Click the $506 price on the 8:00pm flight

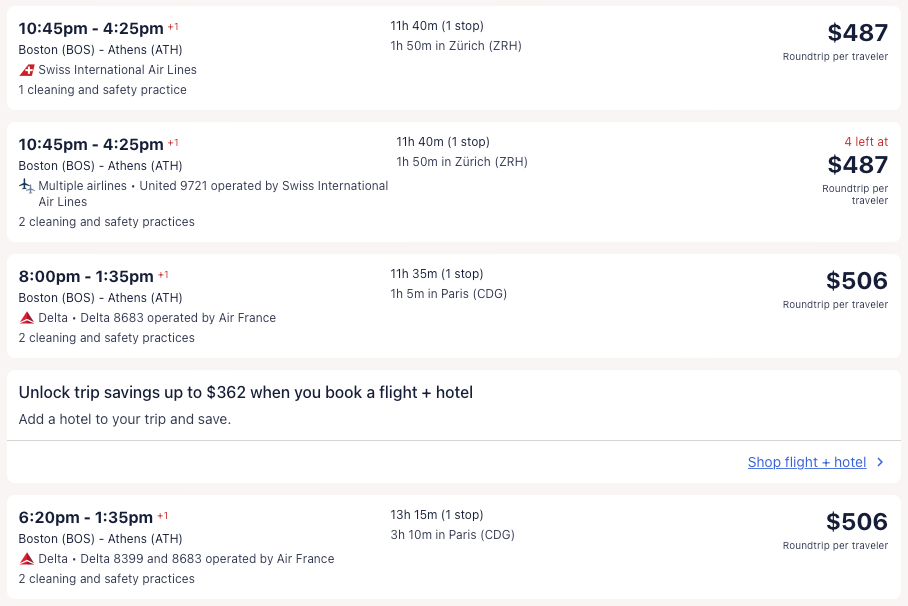pyautogui.click(x=856, y=281)
